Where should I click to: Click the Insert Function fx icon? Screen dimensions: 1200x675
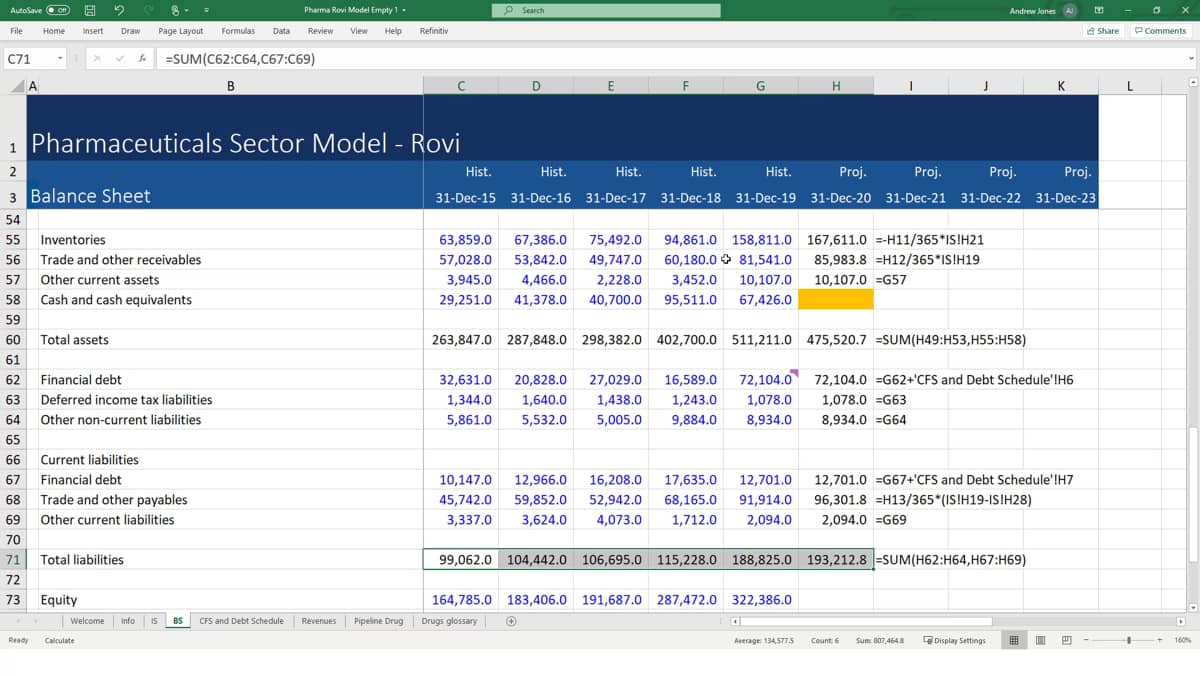[143, 59]
